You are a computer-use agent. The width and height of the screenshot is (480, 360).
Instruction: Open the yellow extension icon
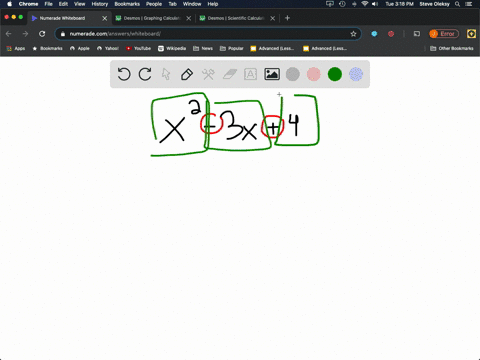[x=471, y=34]
